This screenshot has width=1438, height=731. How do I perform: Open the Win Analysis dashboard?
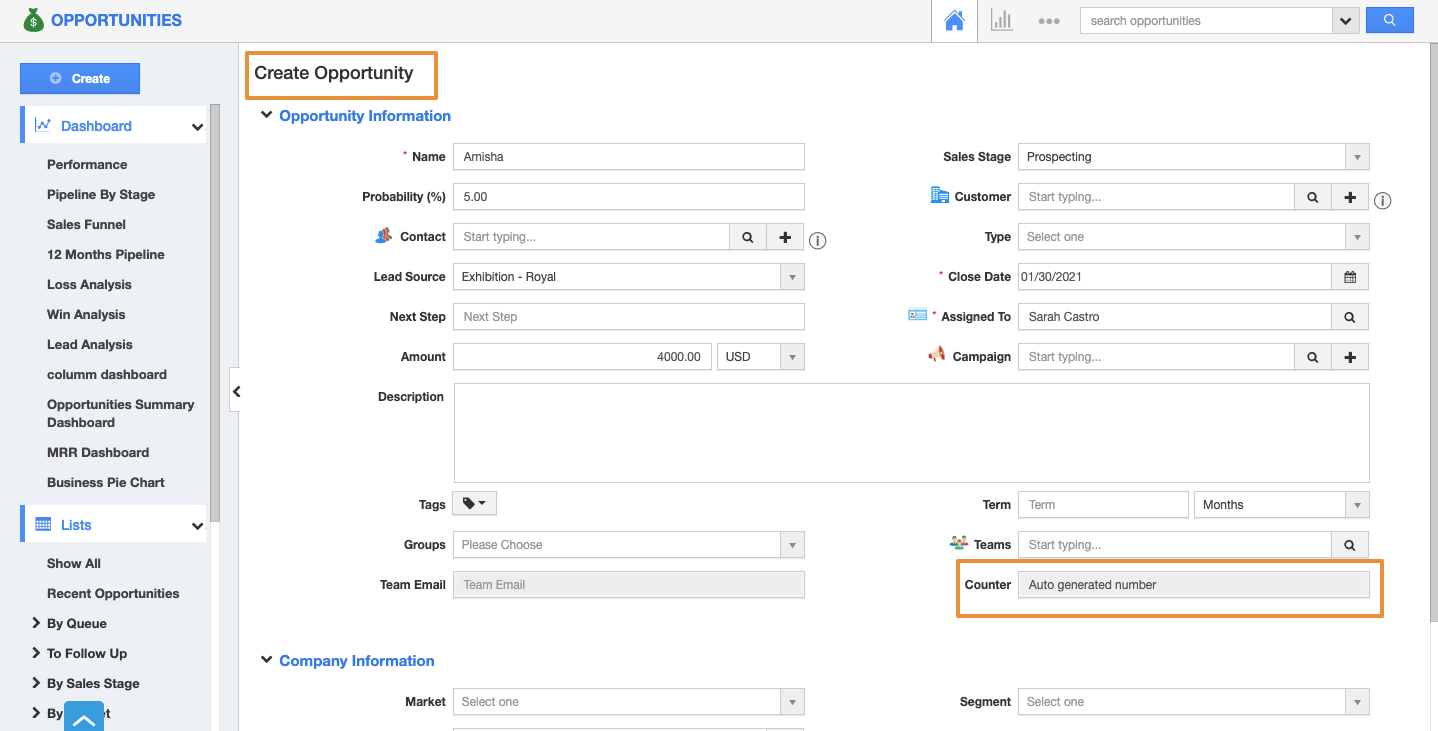click(86, 314)
